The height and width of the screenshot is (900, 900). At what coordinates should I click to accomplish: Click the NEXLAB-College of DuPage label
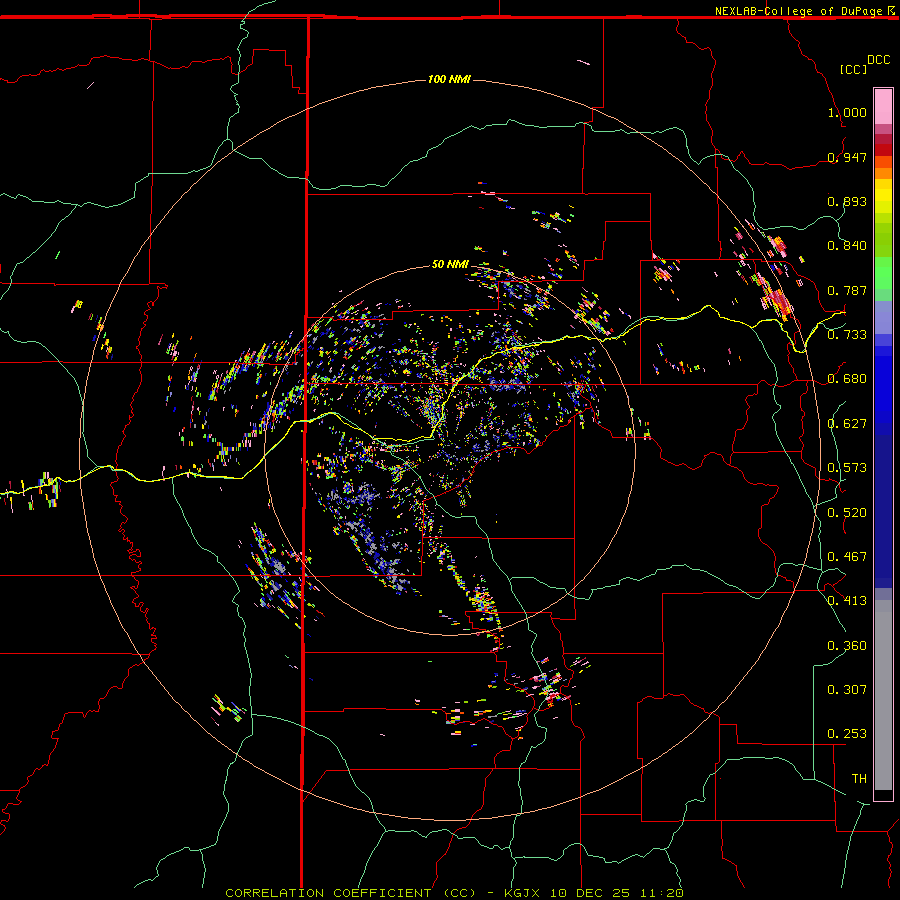pos(798,11)
